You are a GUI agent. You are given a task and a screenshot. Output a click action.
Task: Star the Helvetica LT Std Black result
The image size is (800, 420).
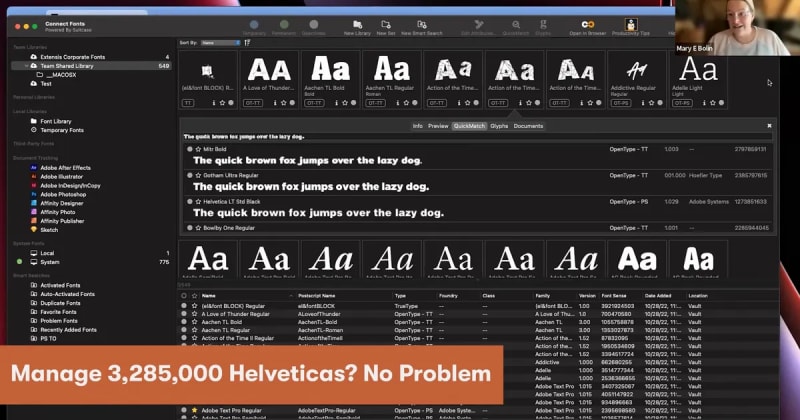coord(198,202)
